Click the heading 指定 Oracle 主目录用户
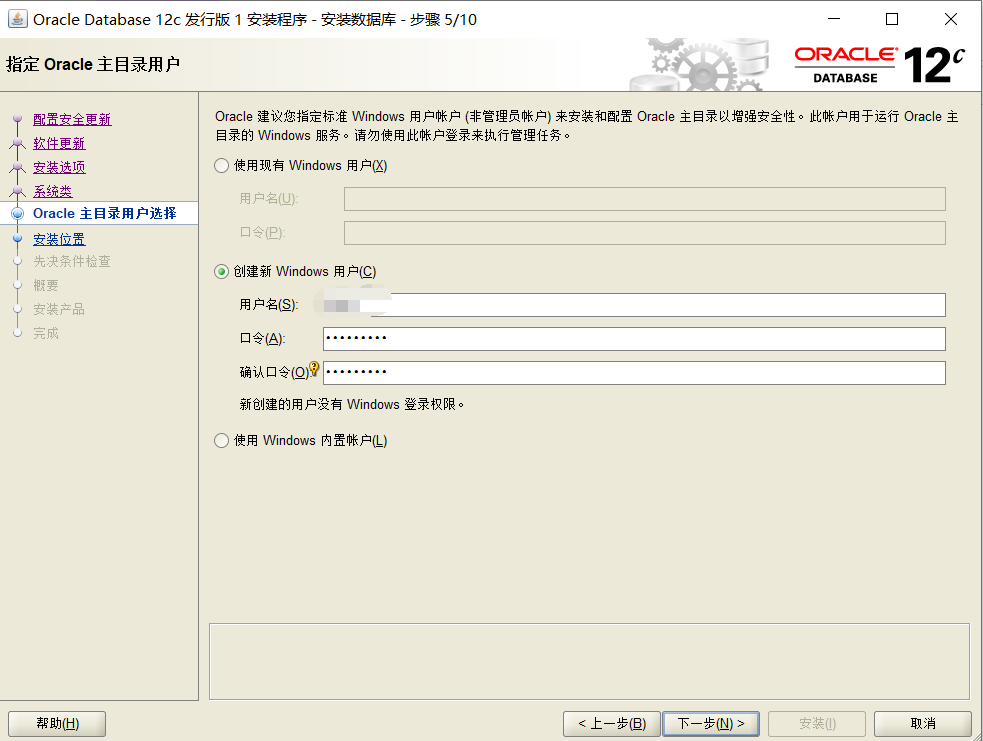 coord(93,65)
